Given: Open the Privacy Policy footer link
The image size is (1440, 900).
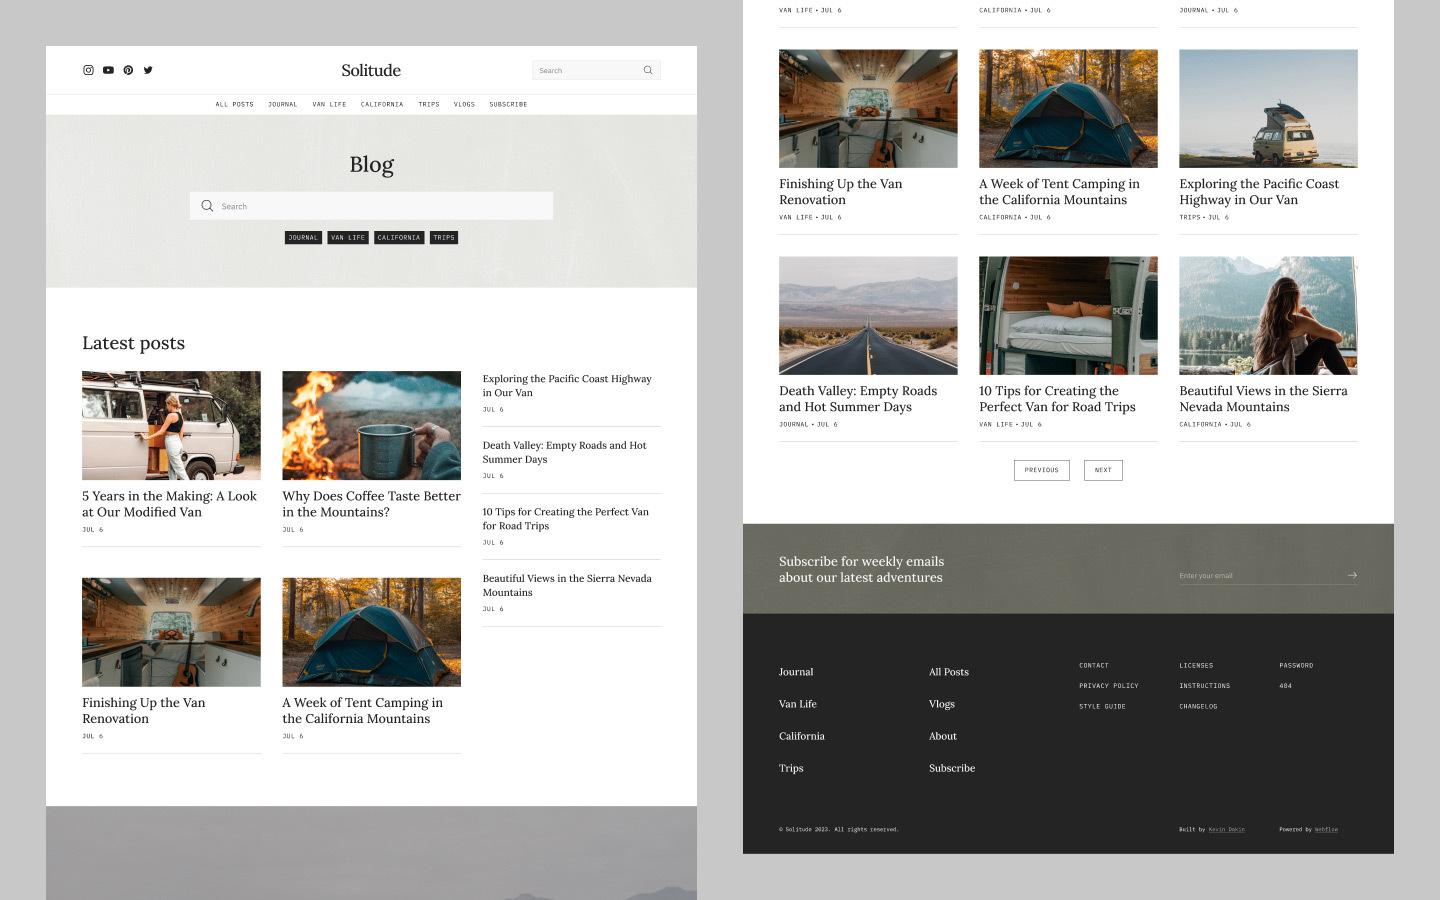Looking at the screenshot, I should (x=1108, y=686).
